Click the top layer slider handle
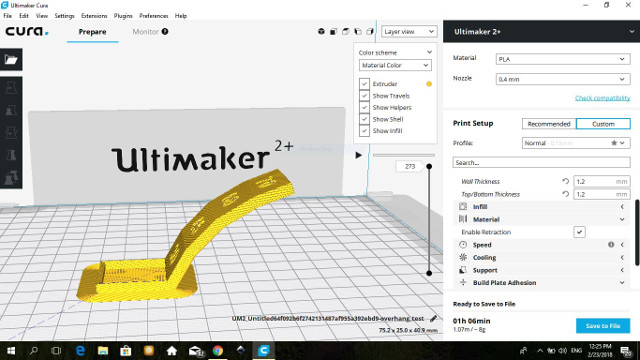The height and width of the screenshot is (360, 640). click(x=429, y=166)
